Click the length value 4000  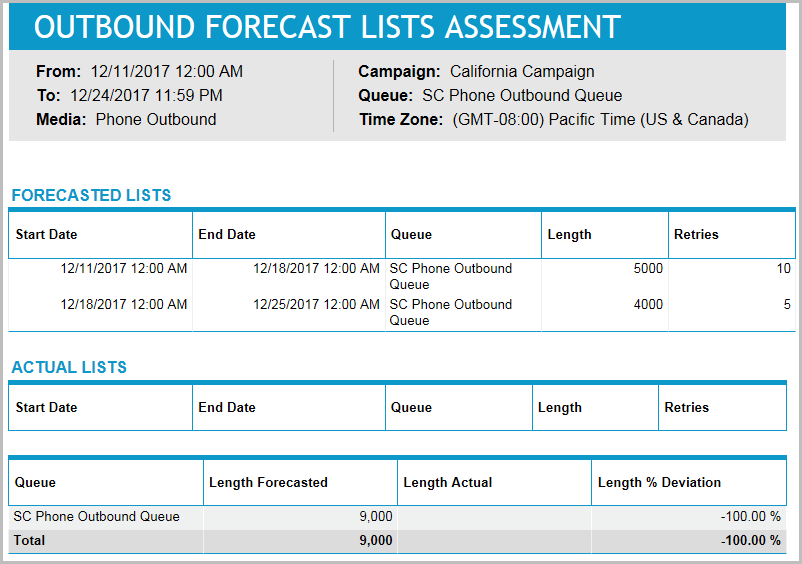648,304
